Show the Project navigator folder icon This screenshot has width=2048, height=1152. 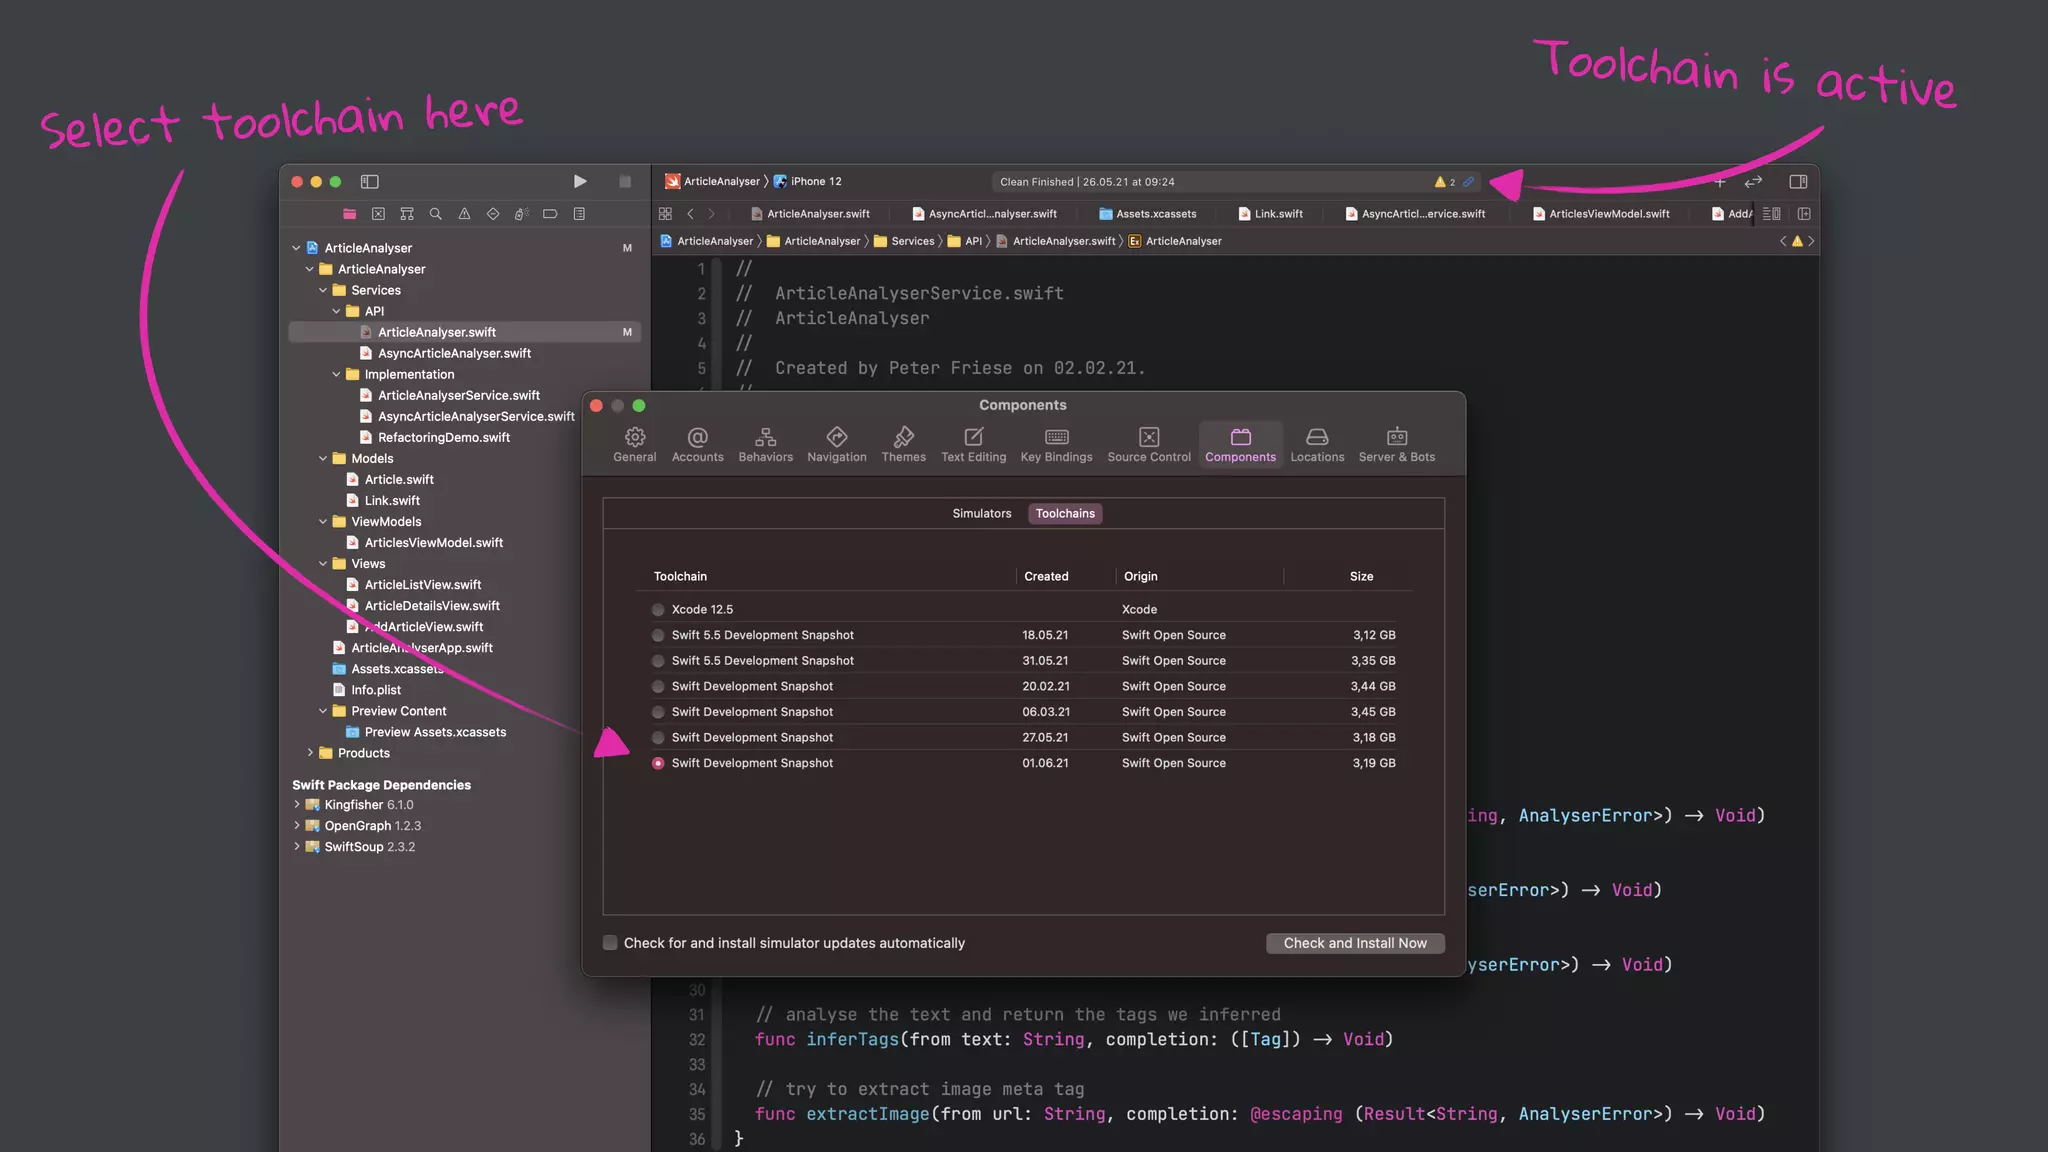349,214
